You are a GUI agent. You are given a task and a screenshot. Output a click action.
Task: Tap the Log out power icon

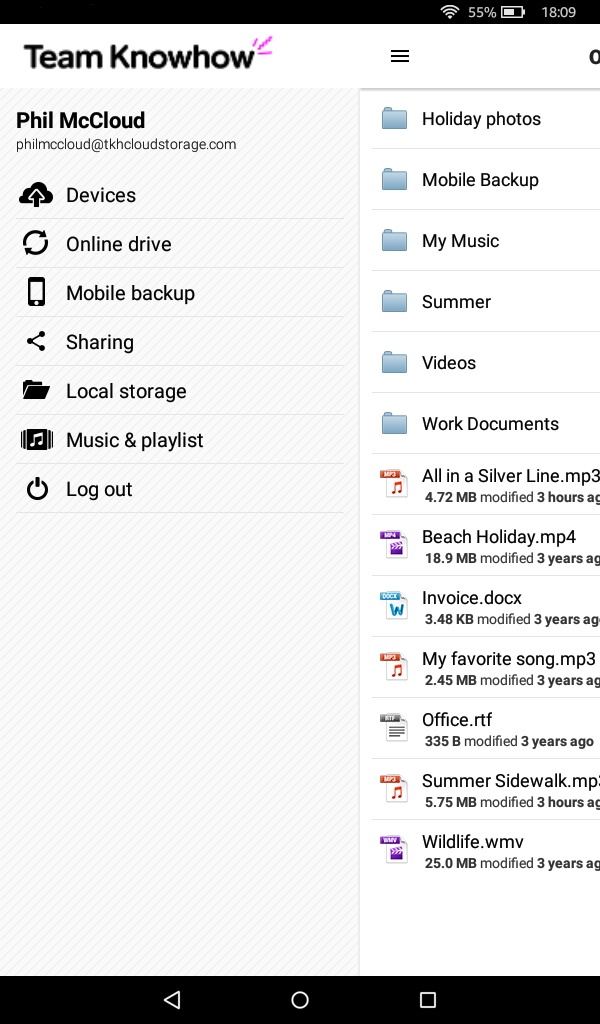click(37, 488)
